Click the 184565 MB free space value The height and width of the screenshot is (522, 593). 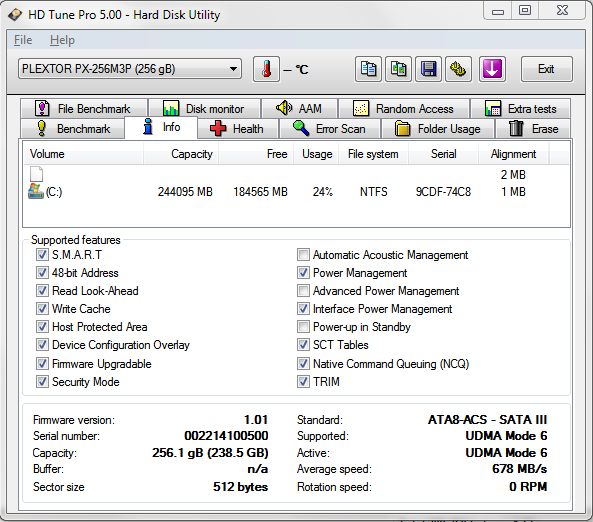tap(260, 192)
